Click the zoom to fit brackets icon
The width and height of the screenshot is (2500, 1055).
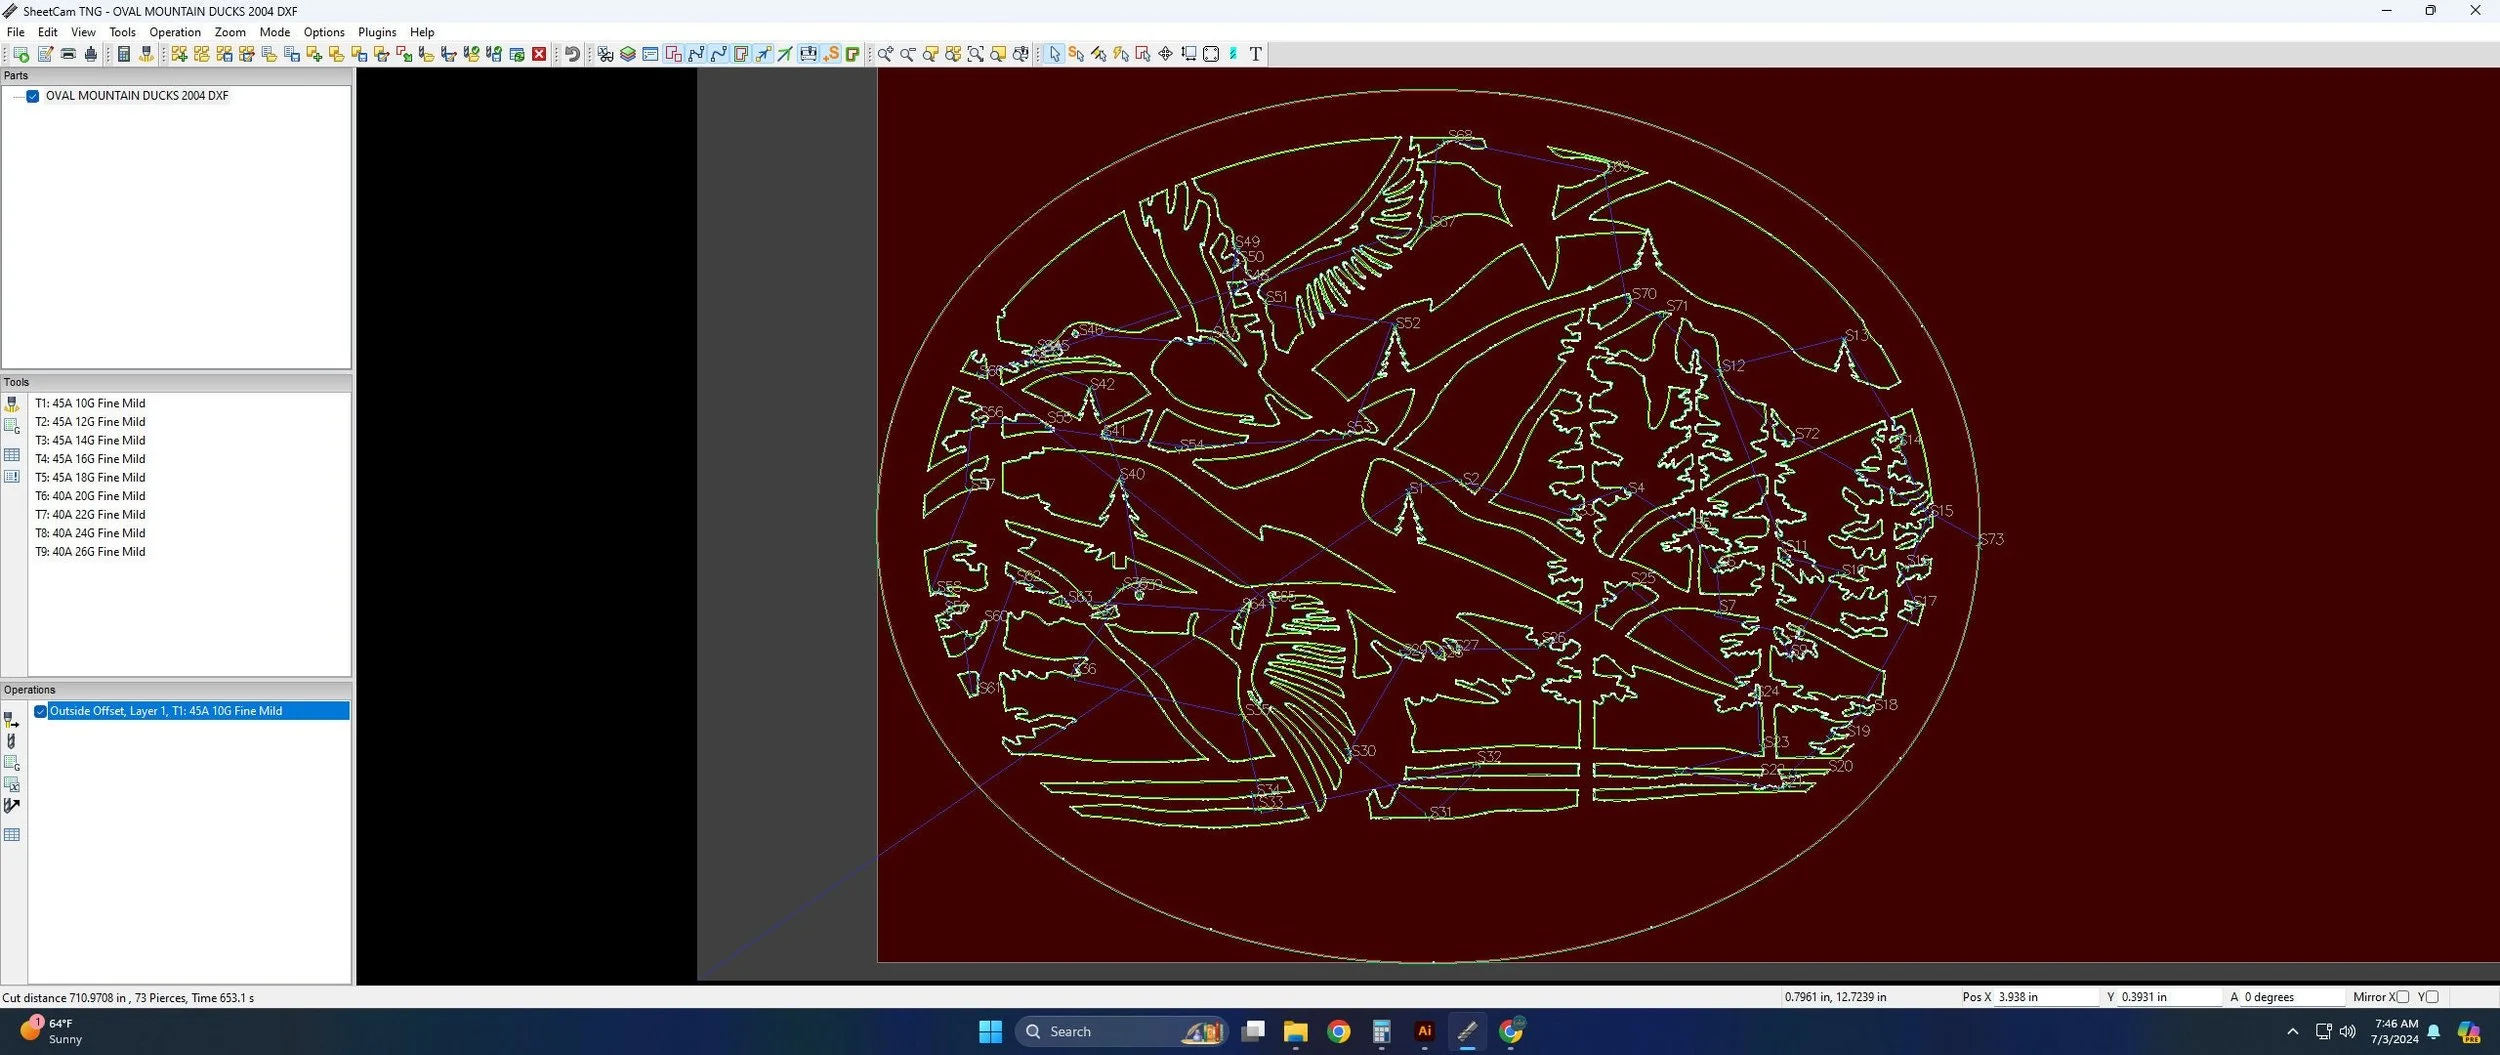tap(975, 54)
